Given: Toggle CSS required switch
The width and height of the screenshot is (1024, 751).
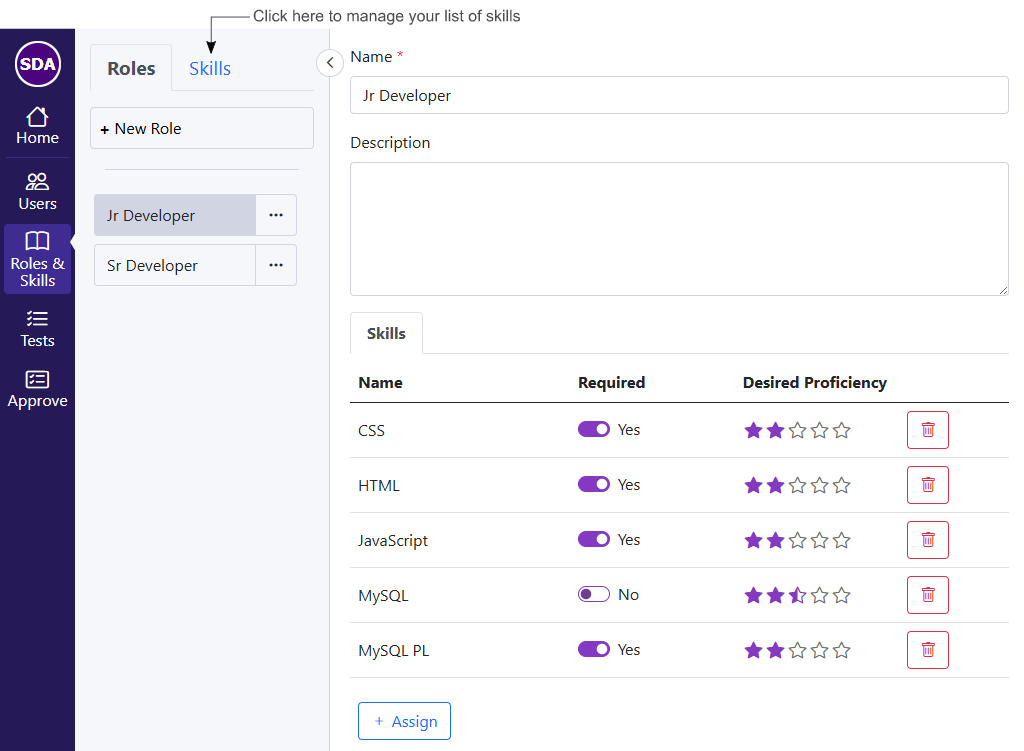Looking at the screenshot, I should (x=594, y=429).
